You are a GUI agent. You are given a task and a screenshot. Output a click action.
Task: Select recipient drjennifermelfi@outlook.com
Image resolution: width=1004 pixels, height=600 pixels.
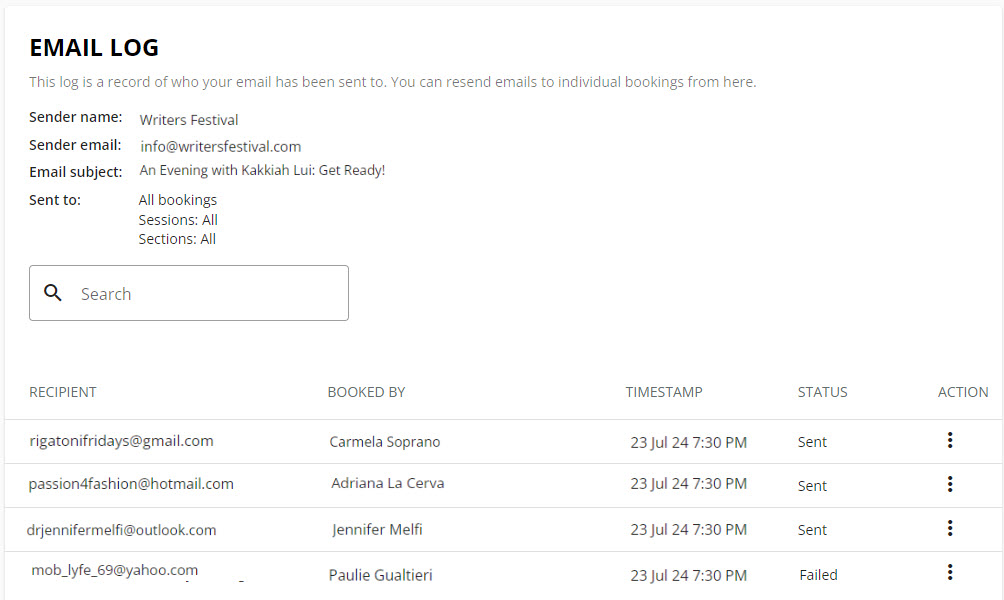pyautogui.click(x=122, y=530)
